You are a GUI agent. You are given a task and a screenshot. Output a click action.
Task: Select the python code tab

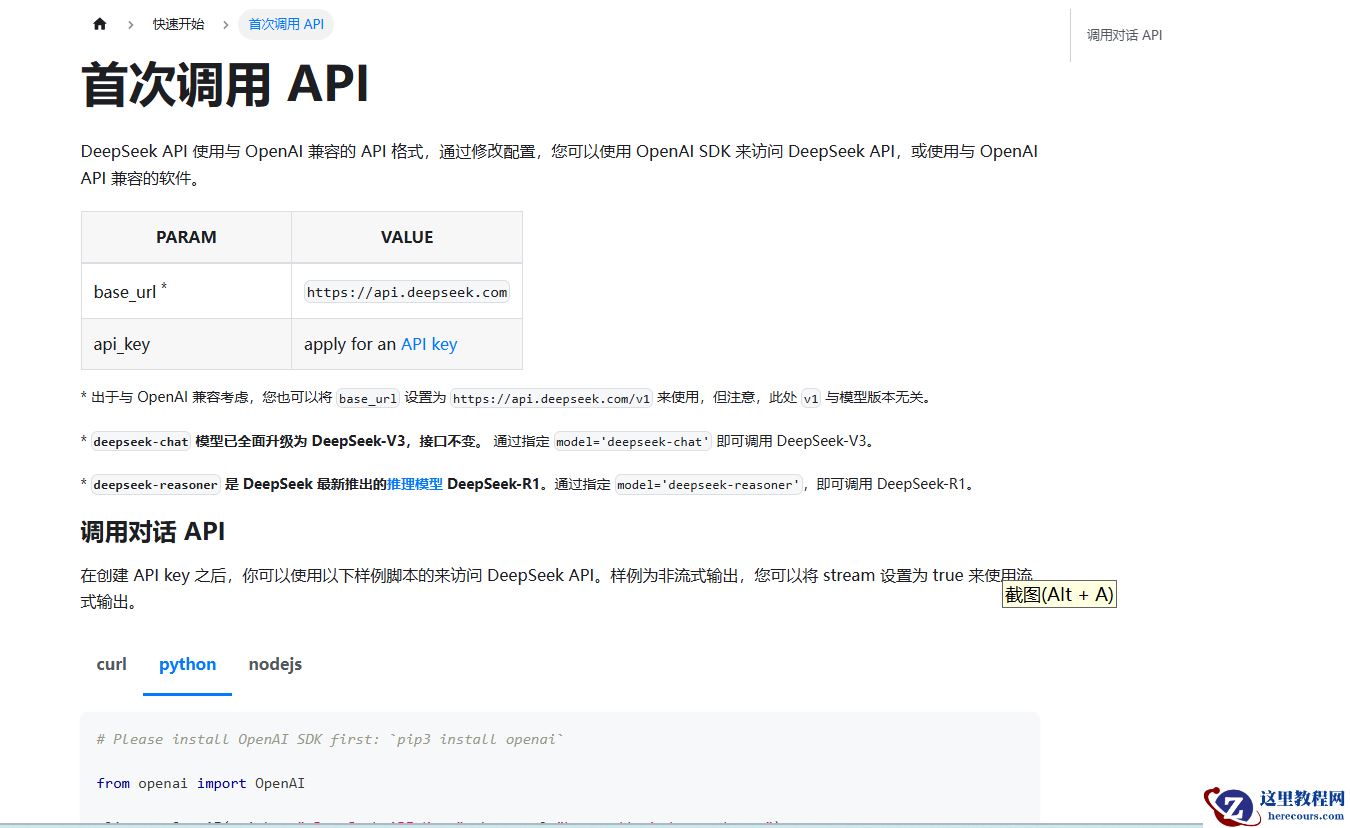pos(187,664)
